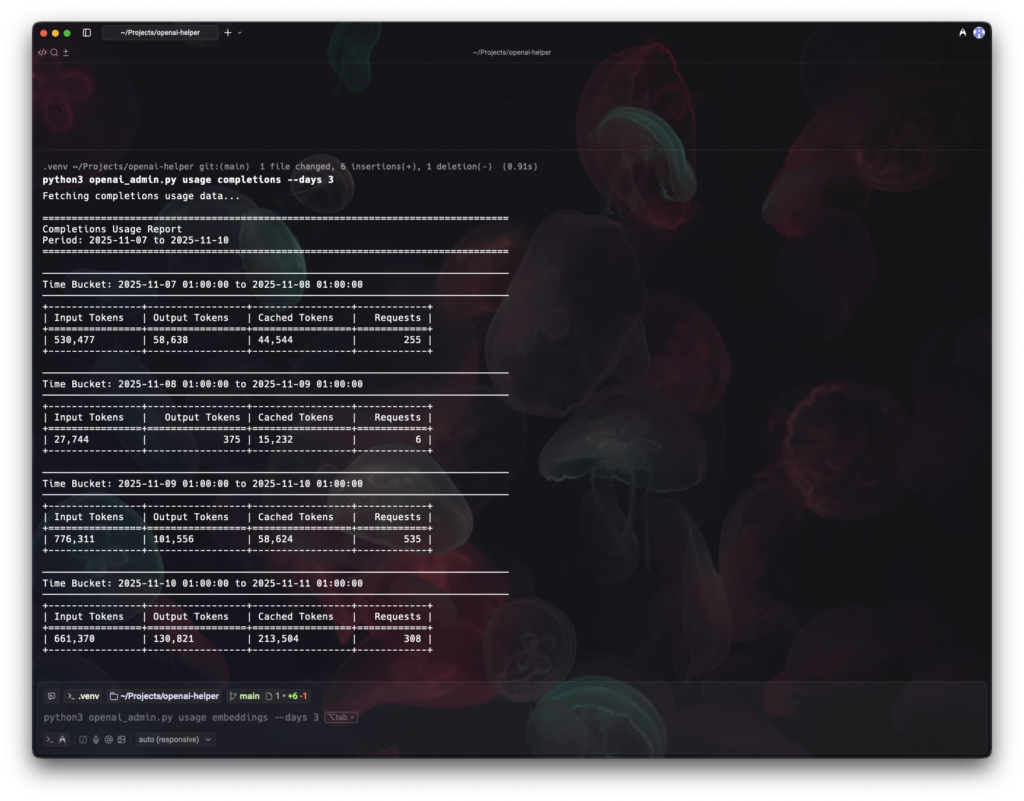Open the auto (responsive) model dropdown
Screen dimensions: 1024x801
tap(175, 740)
